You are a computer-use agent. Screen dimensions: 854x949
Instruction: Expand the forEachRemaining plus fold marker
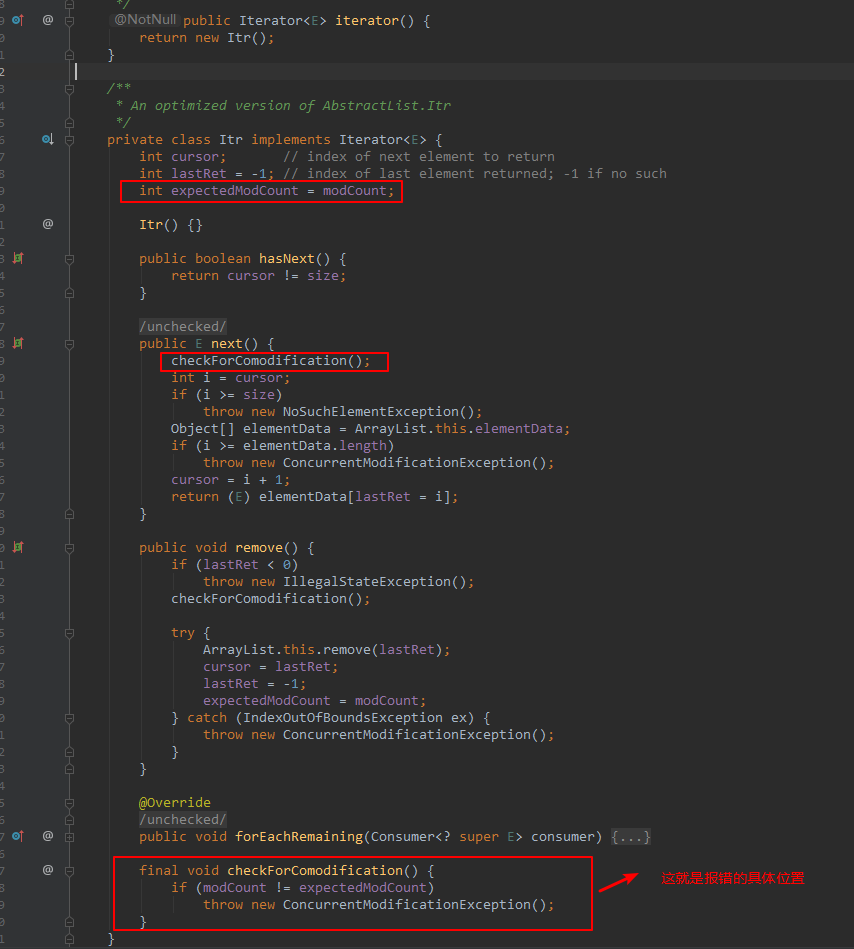[x=70, y=837]
